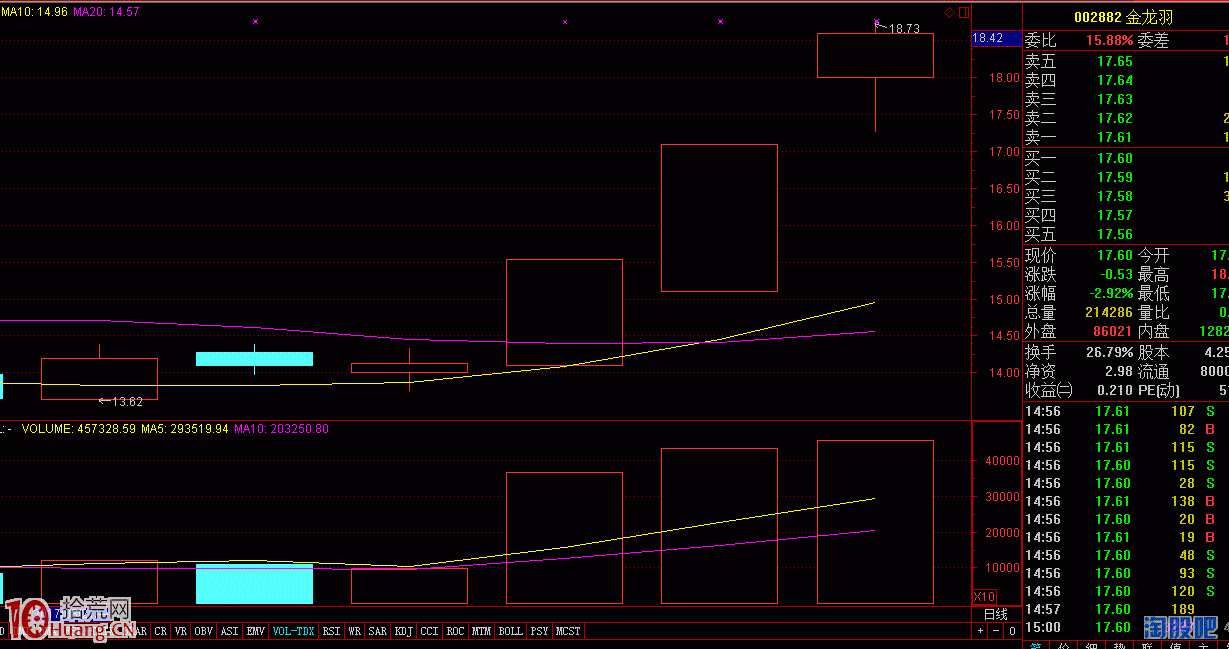Toggle the split-panel icon at chart corner
Image resolution: width=1229 pixels, height=649 pixels.
coord(964,12)
